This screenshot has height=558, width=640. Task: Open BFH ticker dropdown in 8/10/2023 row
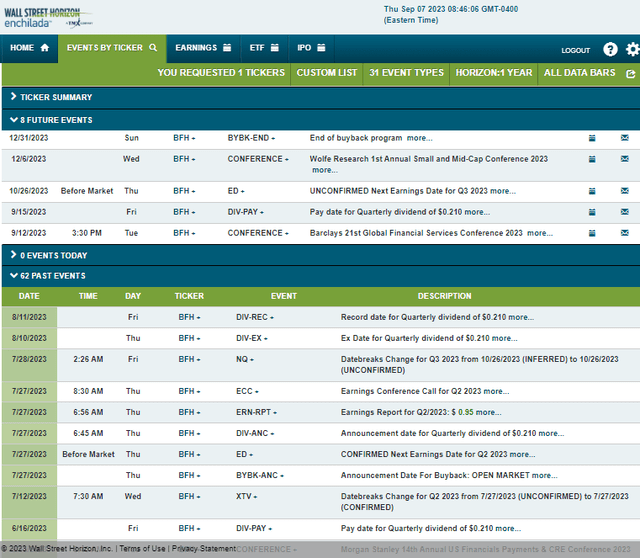tap(189, 338)
